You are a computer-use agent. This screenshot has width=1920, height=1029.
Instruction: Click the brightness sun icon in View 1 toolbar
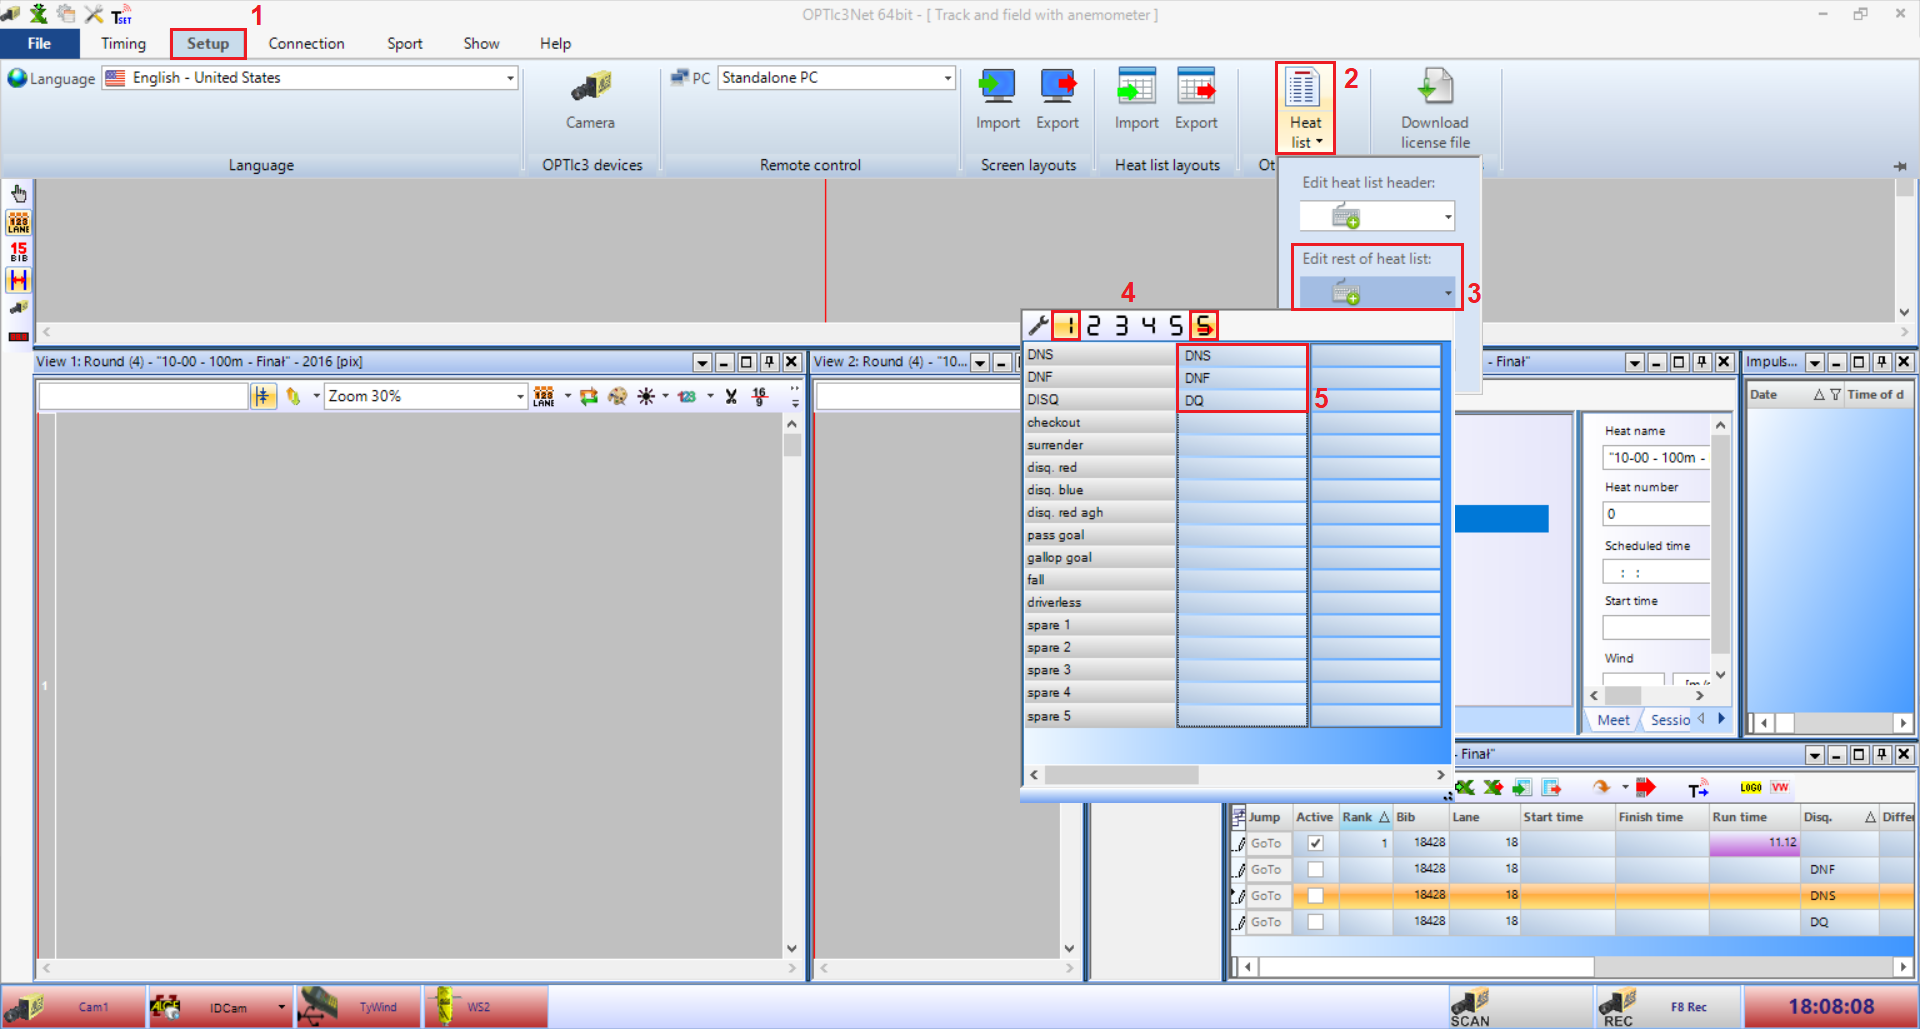(646, 397)
